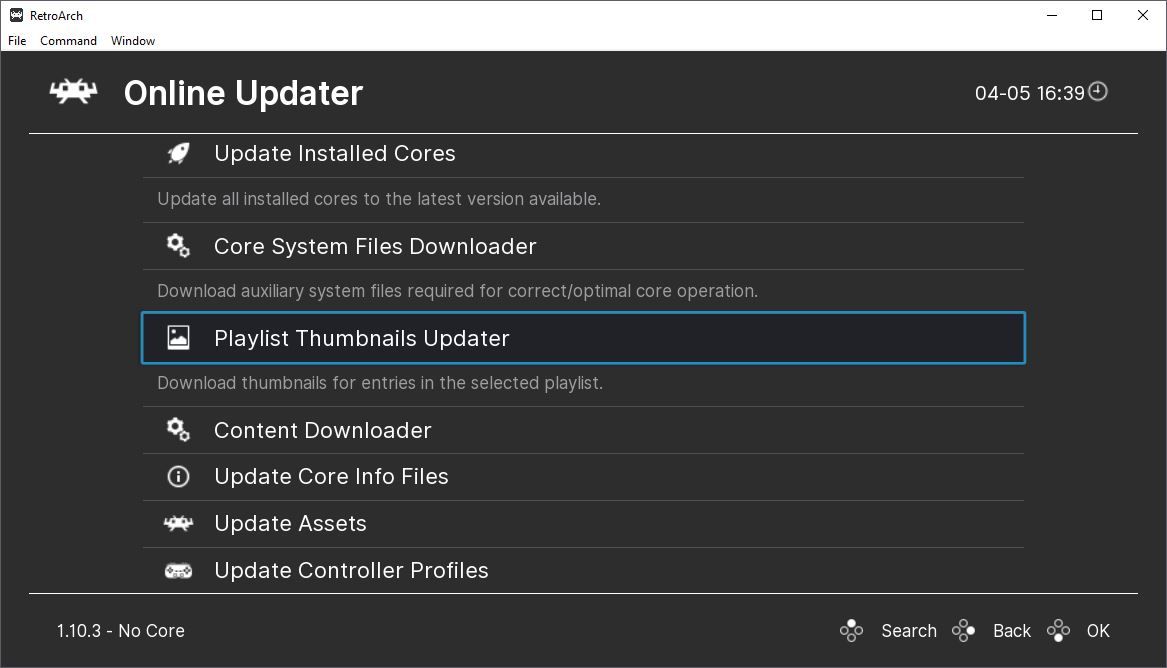Open the File menu
The image size is (1167, 668).
17,41
